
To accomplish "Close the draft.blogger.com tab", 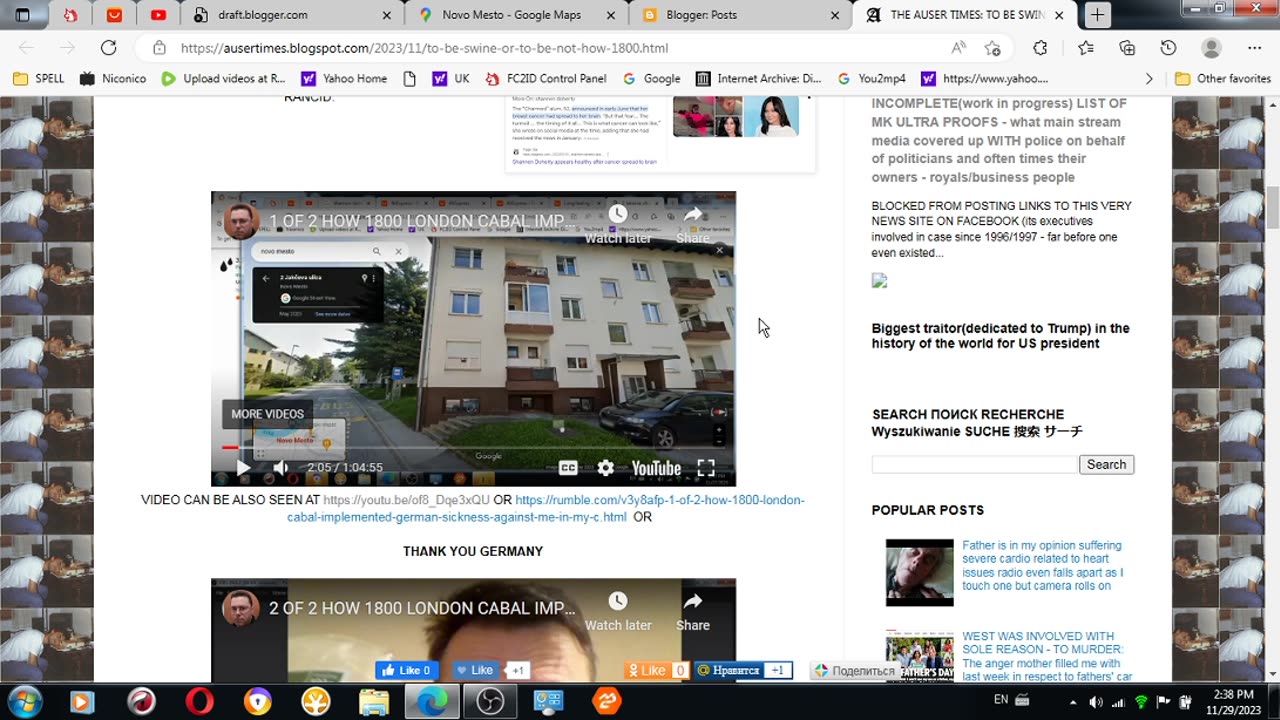I will [x=387, y=15].
